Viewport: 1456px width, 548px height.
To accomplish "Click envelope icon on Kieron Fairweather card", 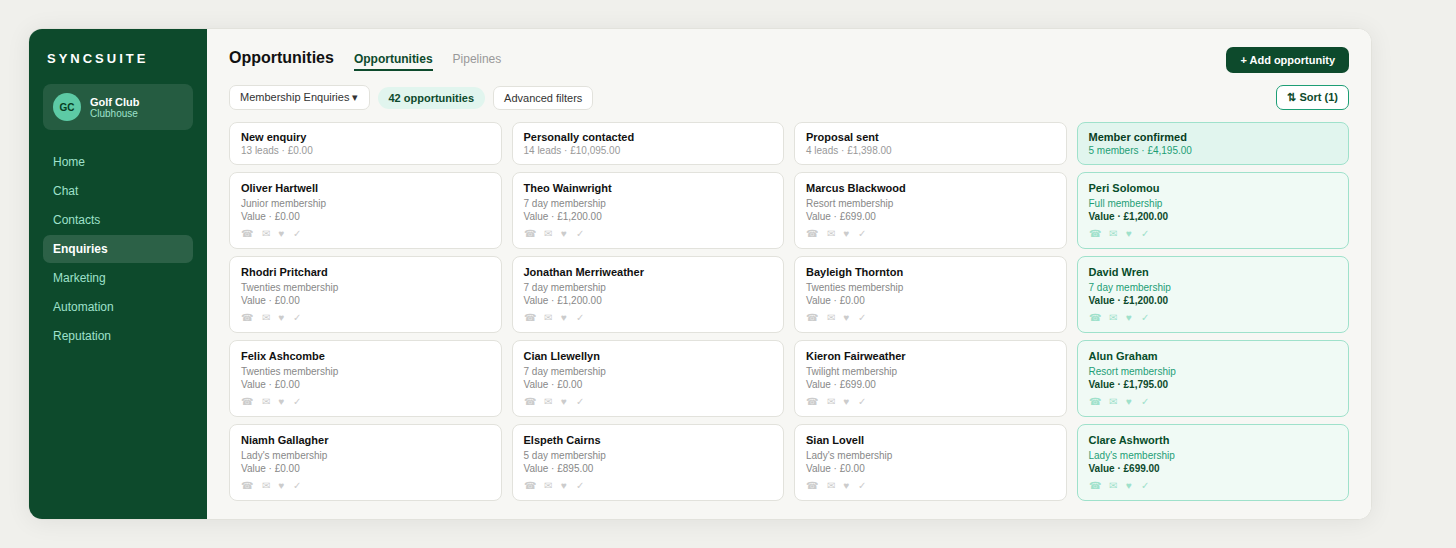I will tap(831, 401).
